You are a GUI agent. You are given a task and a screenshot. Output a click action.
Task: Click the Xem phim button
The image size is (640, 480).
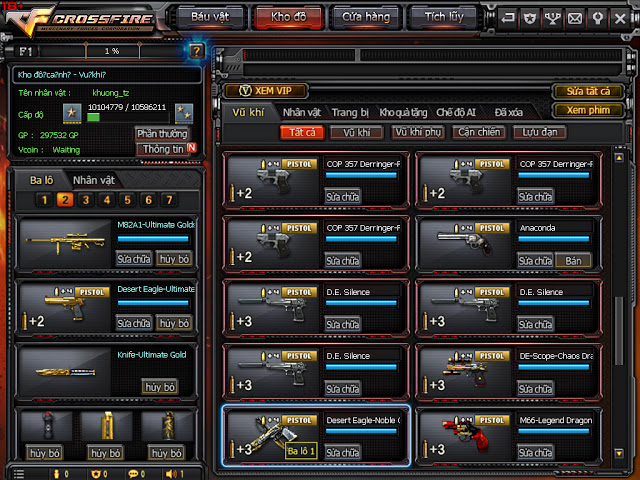(588, 110)
